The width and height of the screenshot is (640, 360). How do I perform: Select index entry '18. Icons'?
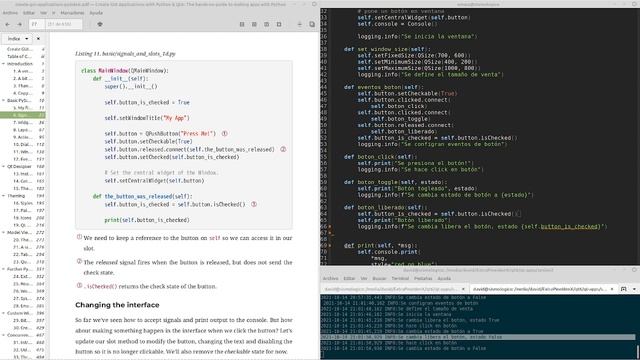[23, 218]
